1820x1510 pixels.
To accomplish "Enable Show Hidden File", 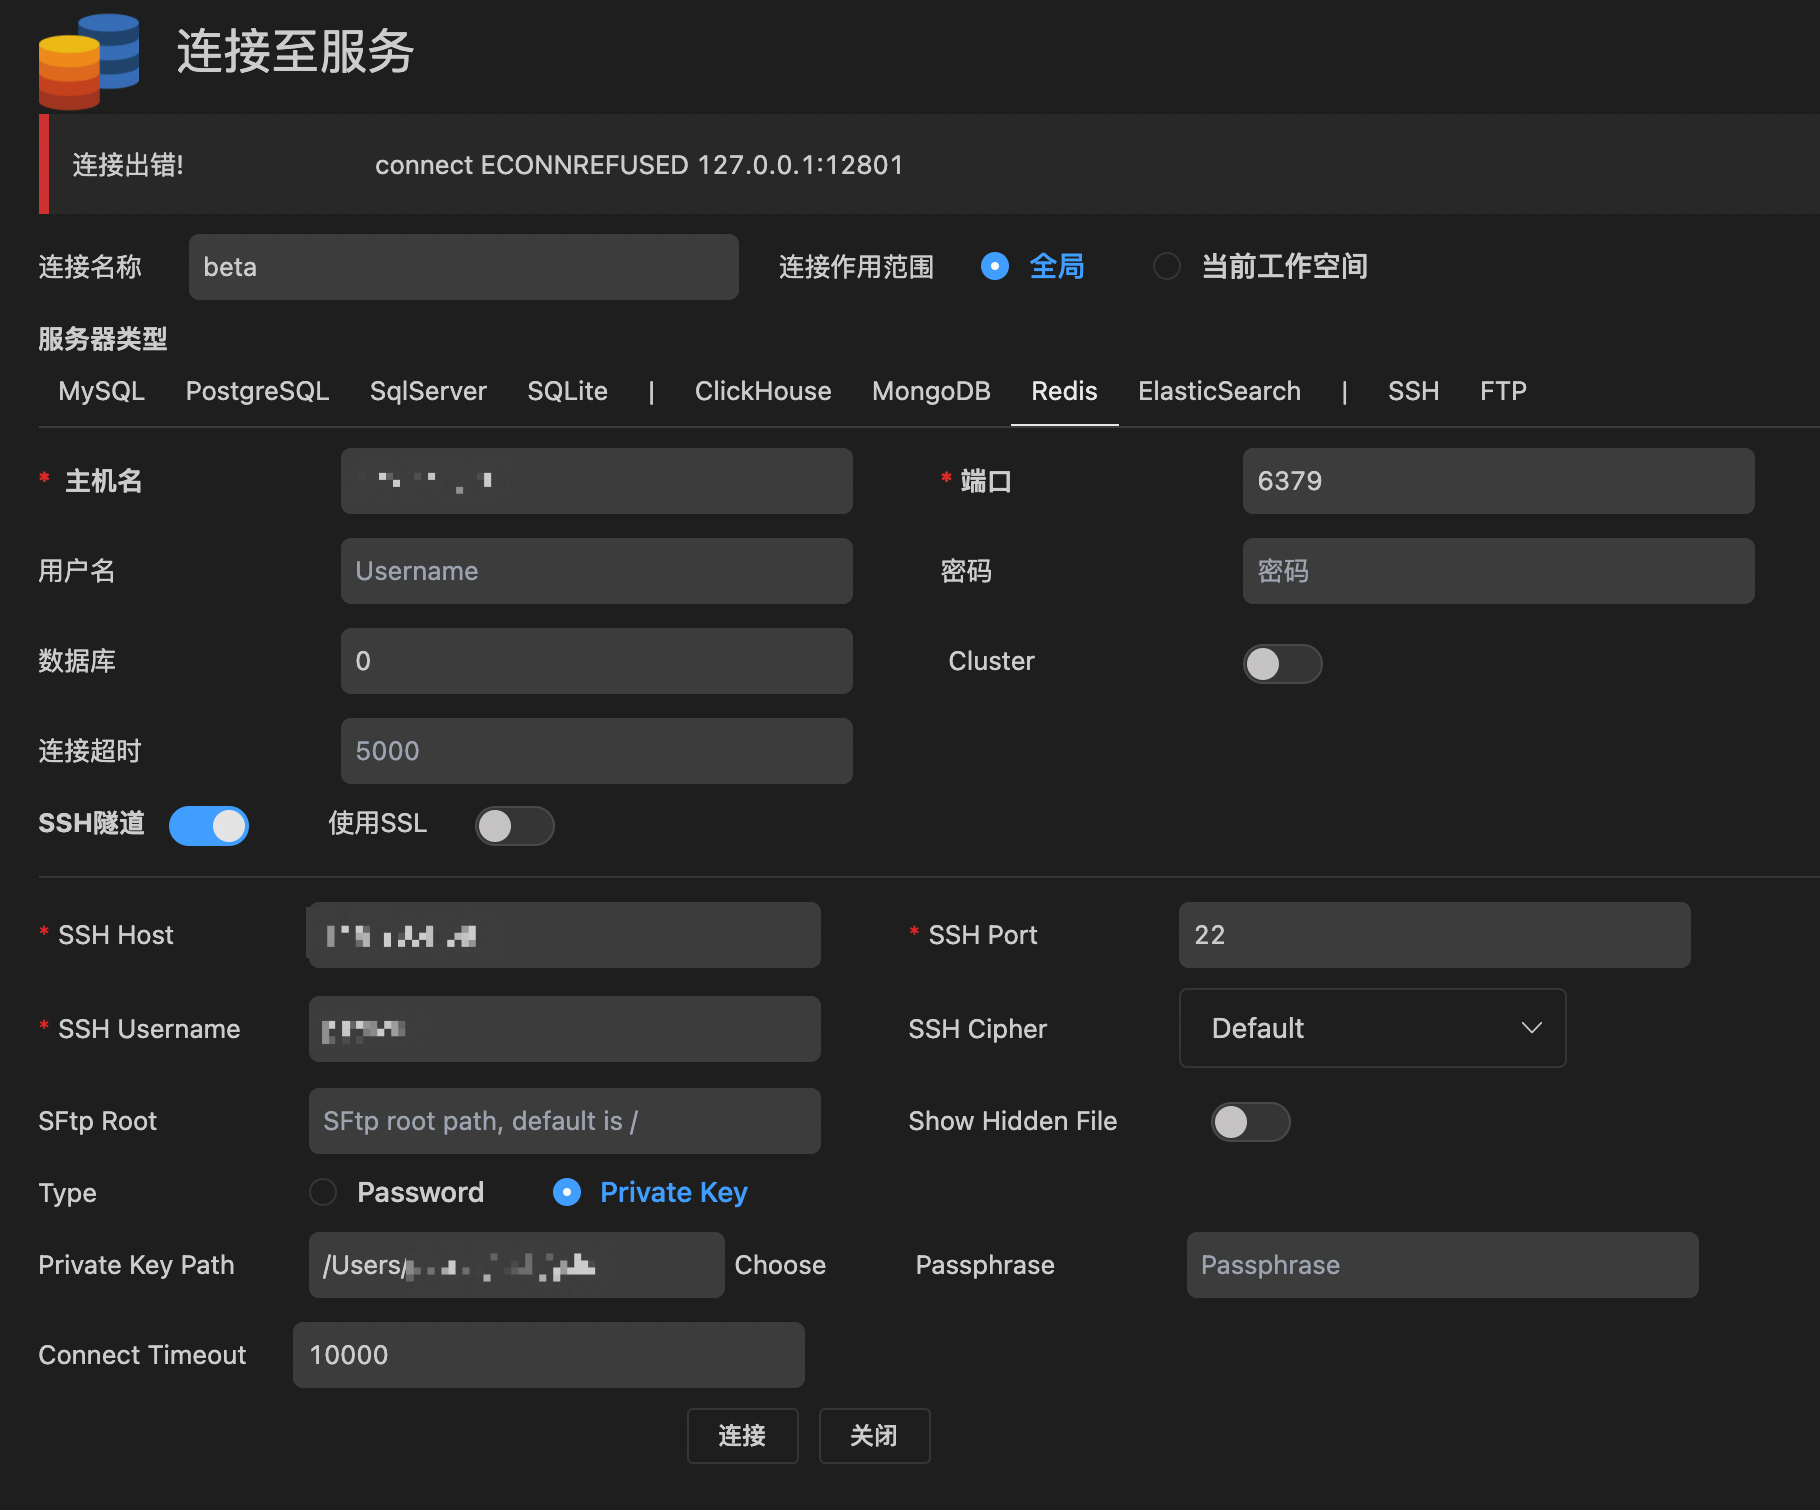I will click(x=1250, y=1122).
